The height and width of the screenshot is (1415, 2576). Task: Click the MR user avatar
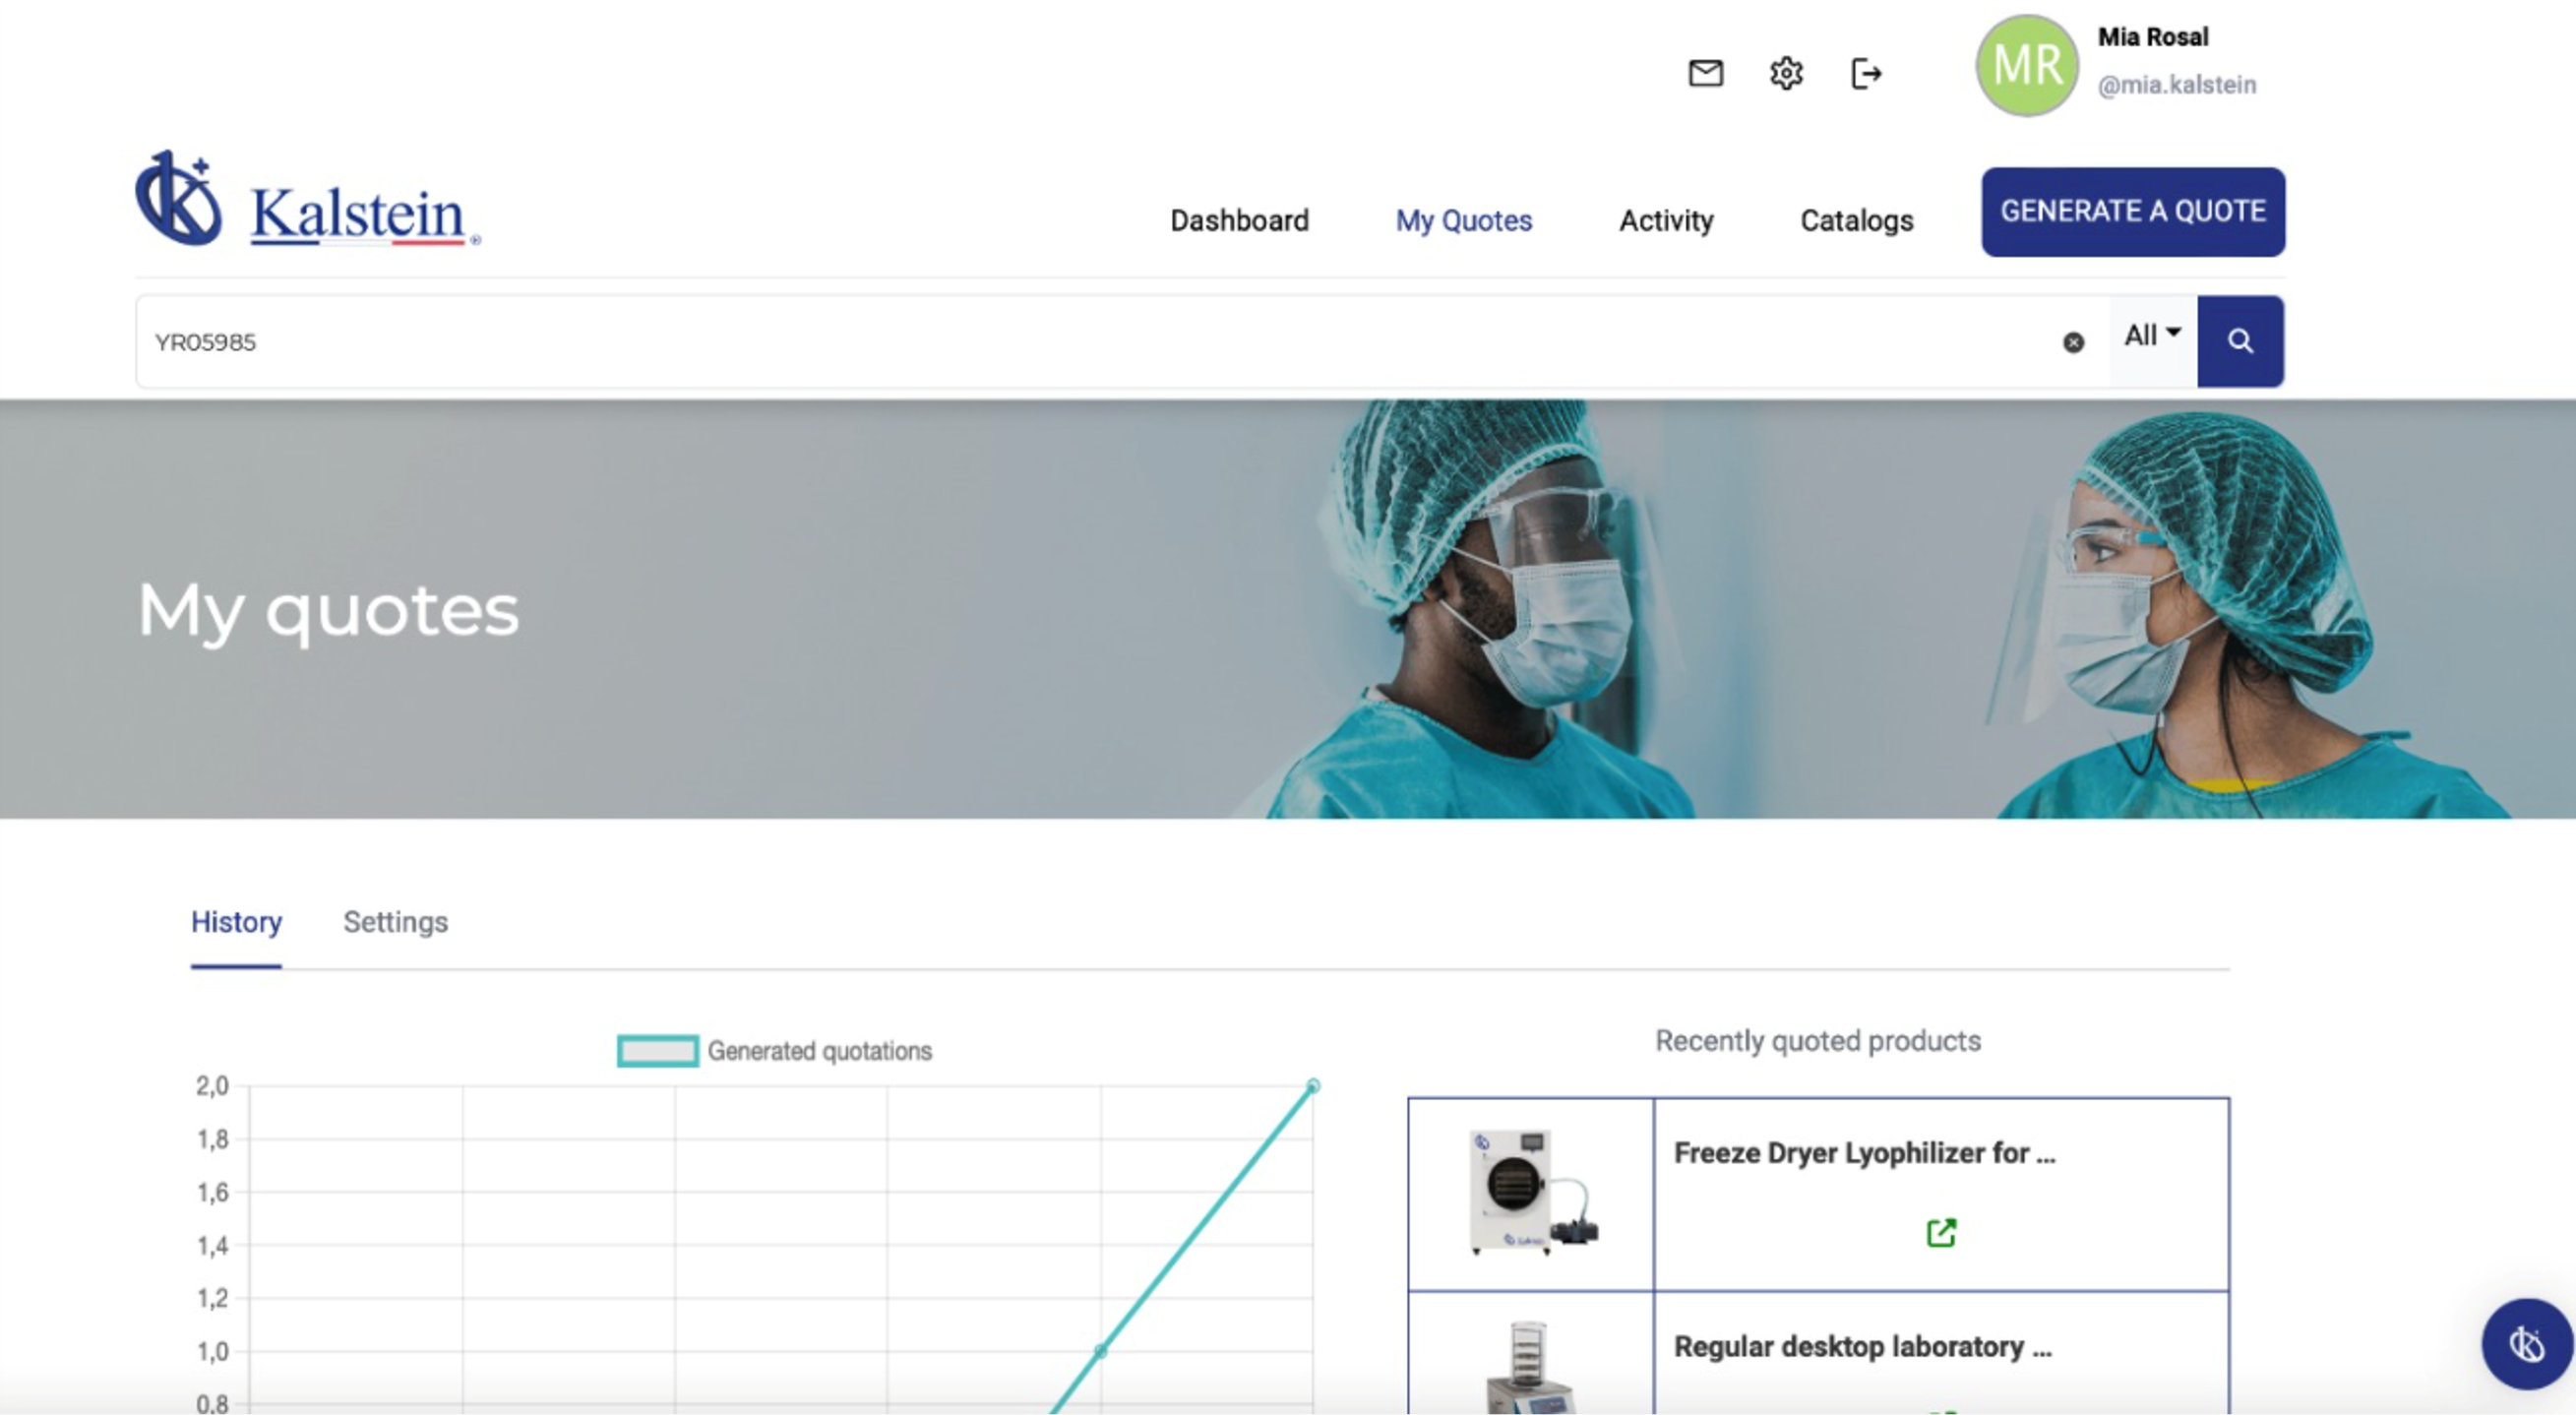click(2026, 65)
